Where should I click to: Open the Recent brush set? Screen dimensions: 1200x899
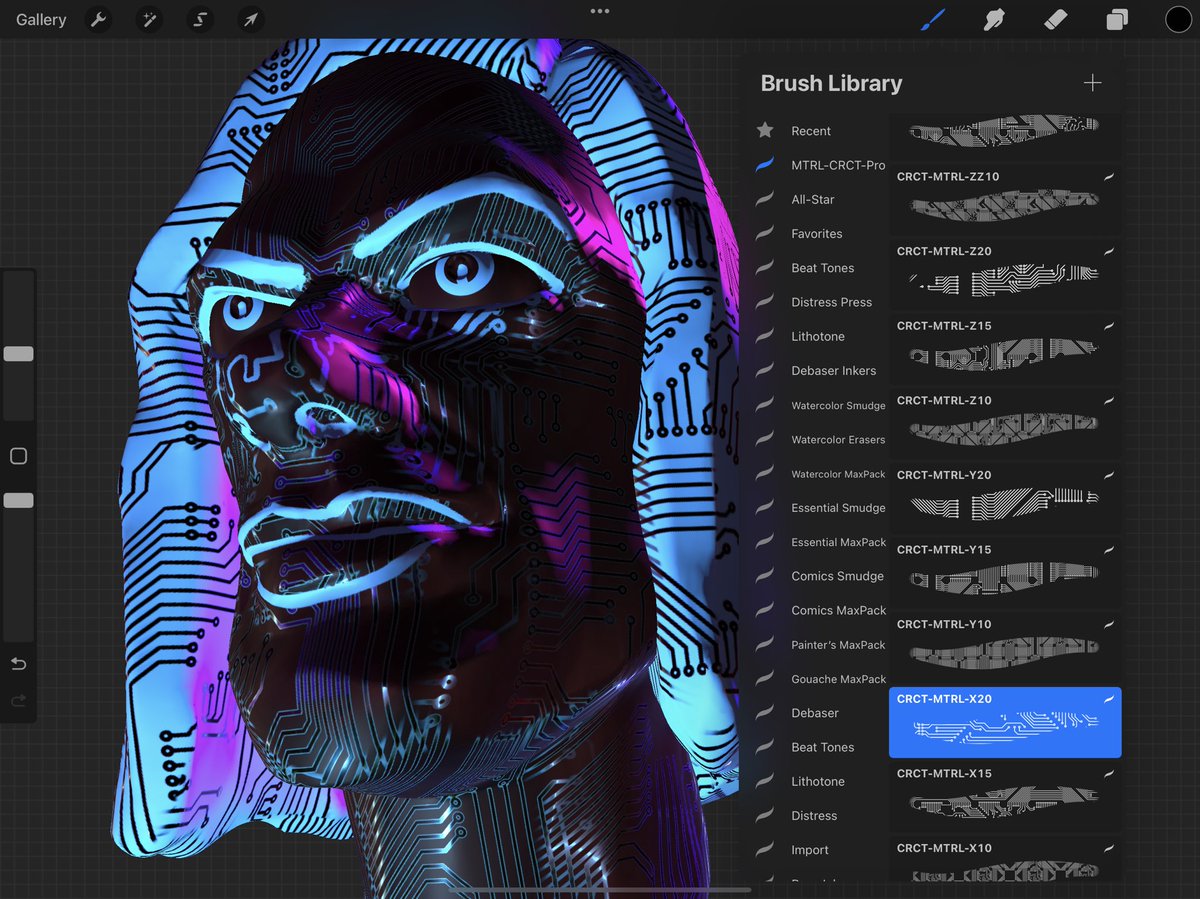(x=811, y=131)
